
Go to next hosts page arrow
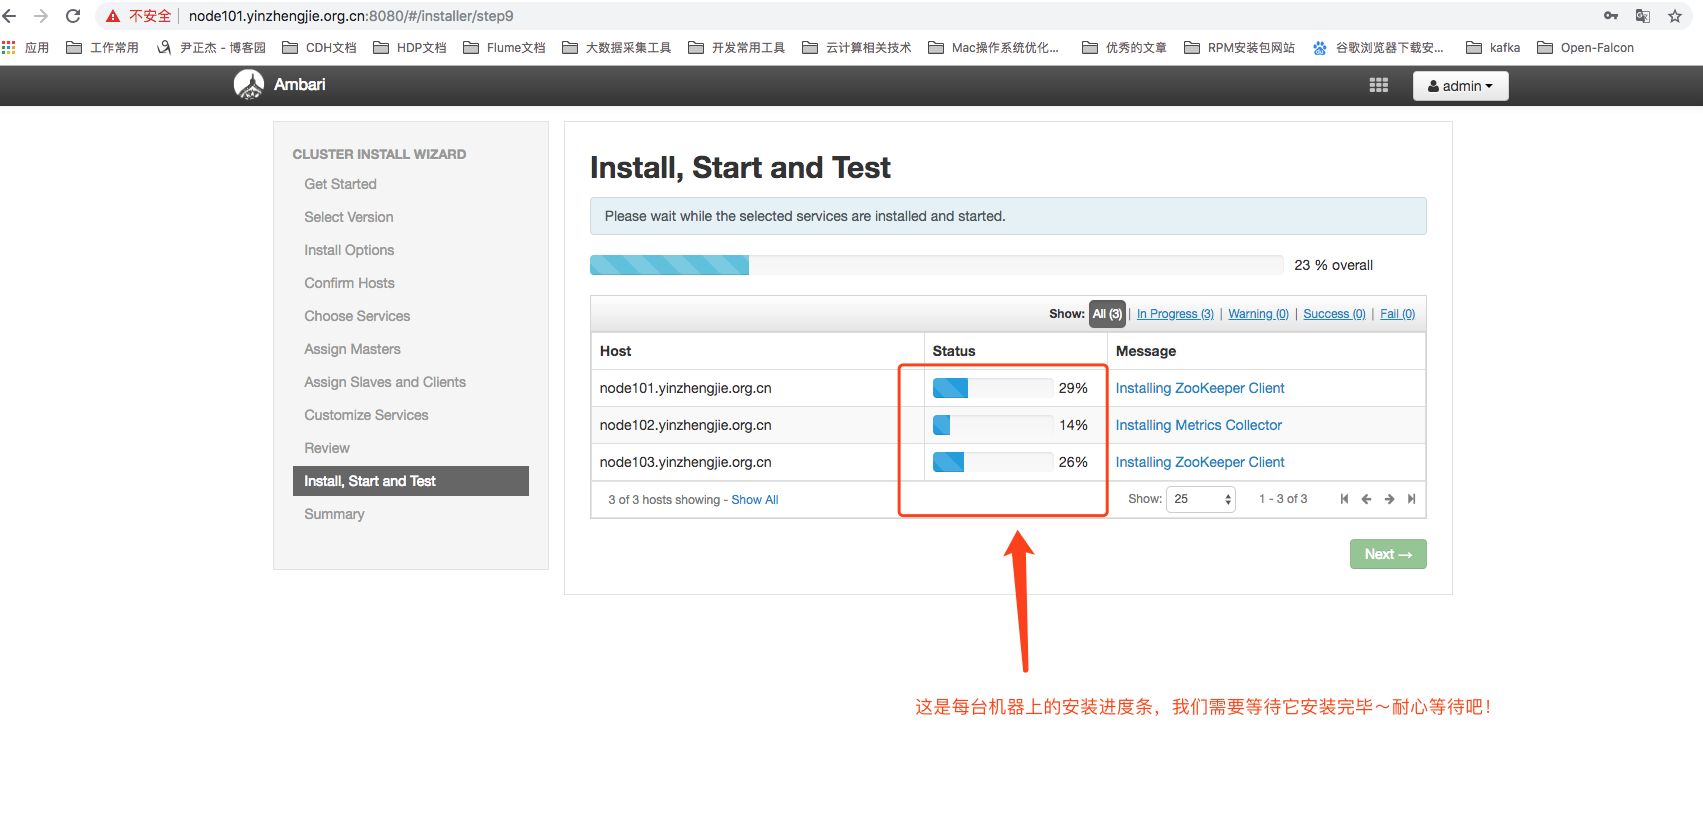coord(1389,499)
